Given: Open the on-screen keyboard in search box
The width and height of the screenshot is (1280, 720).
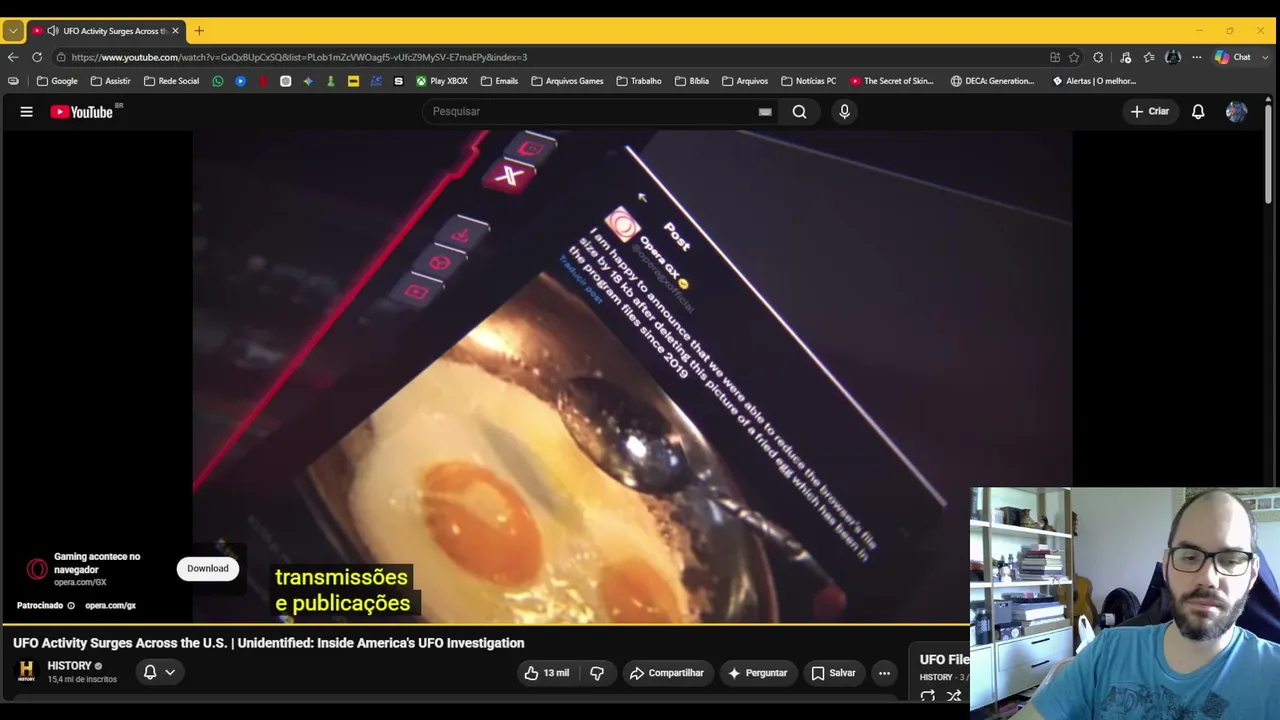Looking at the screenshot, I should pyautogui.click(x=765, y=112).
